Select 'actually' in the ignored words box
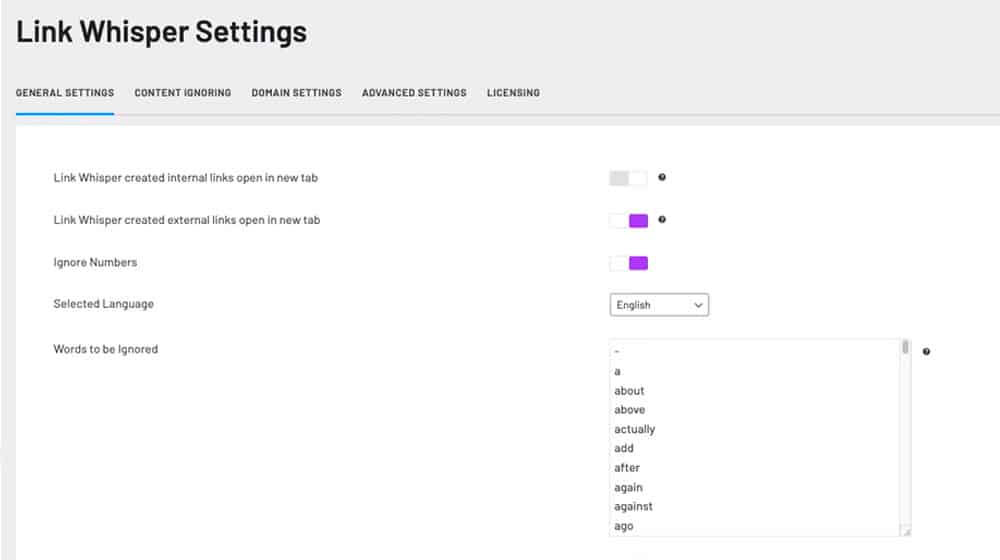The height and width of the screenshot is (560, 1000). 635,429
